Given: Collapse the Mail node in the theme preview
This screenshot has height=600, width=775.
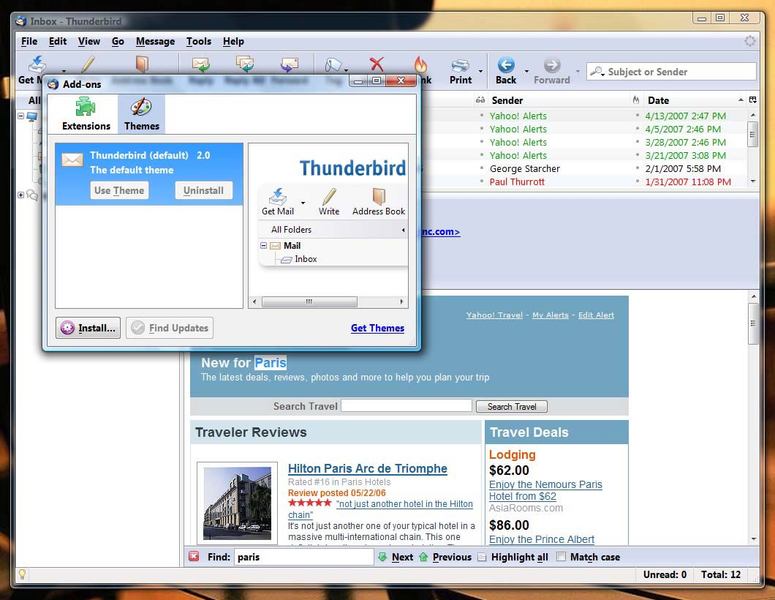Looking at the screenshot, I should 263,246.
